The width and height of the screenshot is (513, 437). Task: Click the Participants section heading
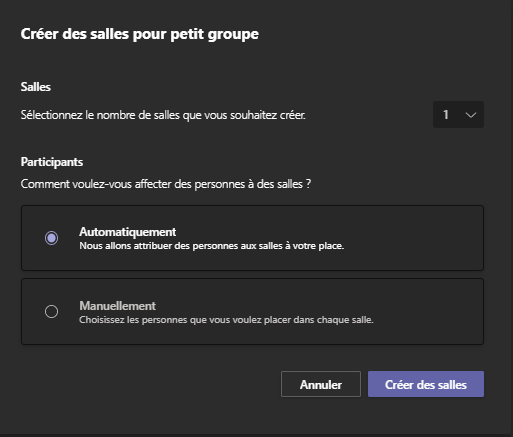[52, 162]
